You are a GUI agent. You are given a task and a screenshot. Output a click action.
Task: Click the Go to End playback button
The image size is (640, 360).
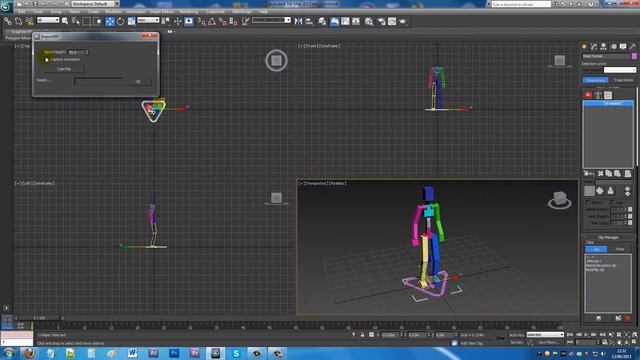coord(603,335)
